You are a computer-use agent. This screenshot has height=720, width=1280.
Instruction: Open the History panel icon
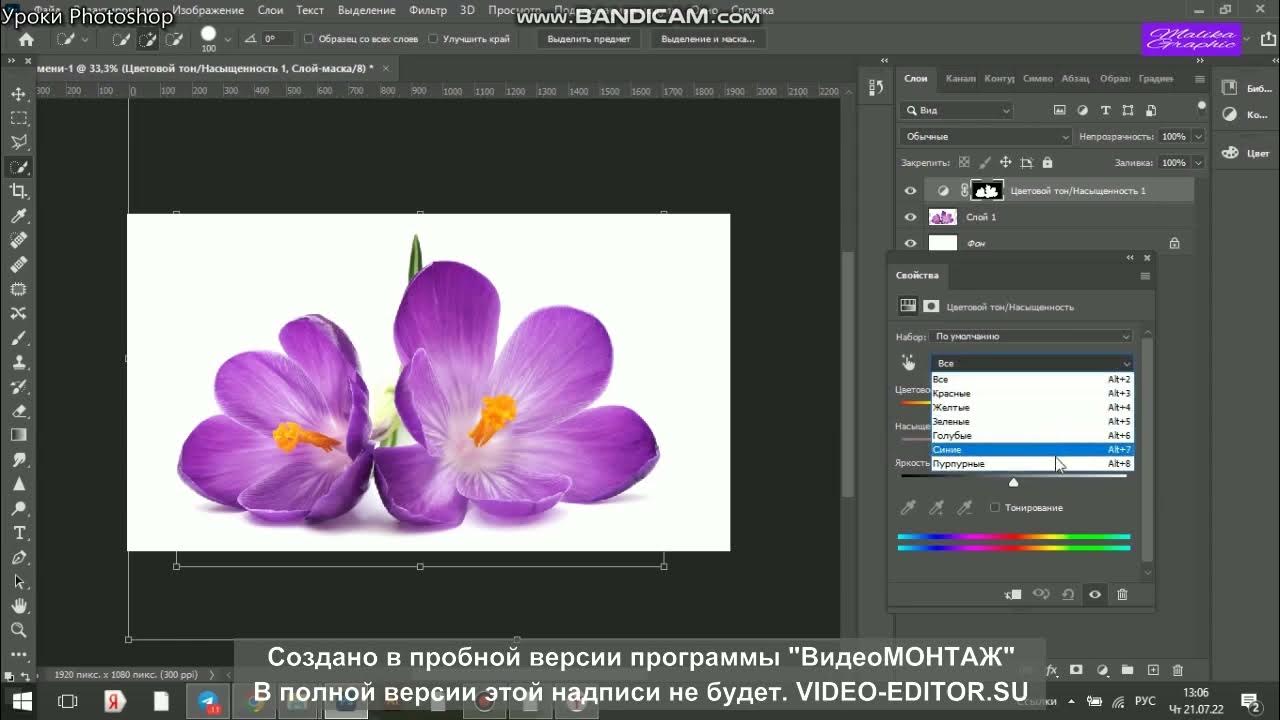pyautogui.click(x=877, y=88)
